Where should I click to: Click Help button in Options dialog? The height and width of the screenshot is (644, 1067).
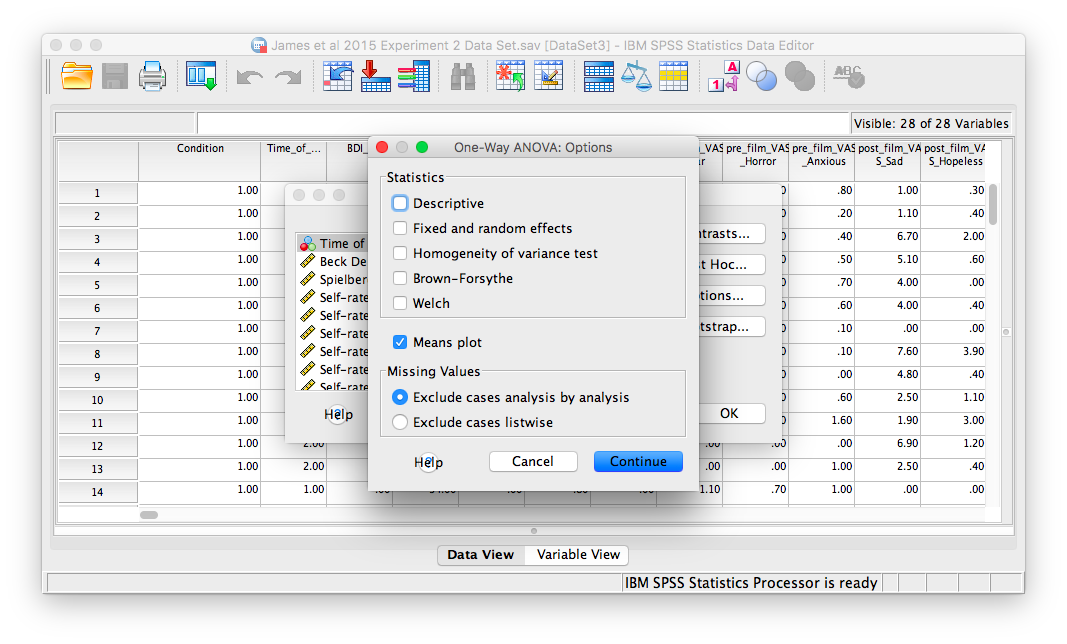(428, 462)
